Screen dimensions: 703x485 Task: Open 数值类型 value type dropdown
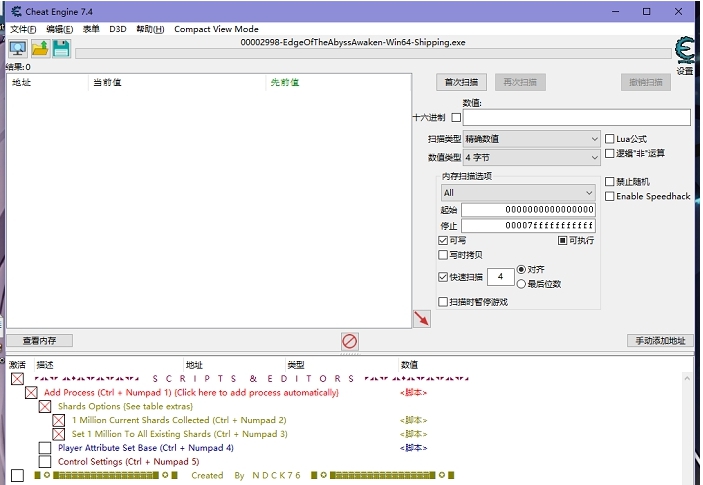pos(531,157)
